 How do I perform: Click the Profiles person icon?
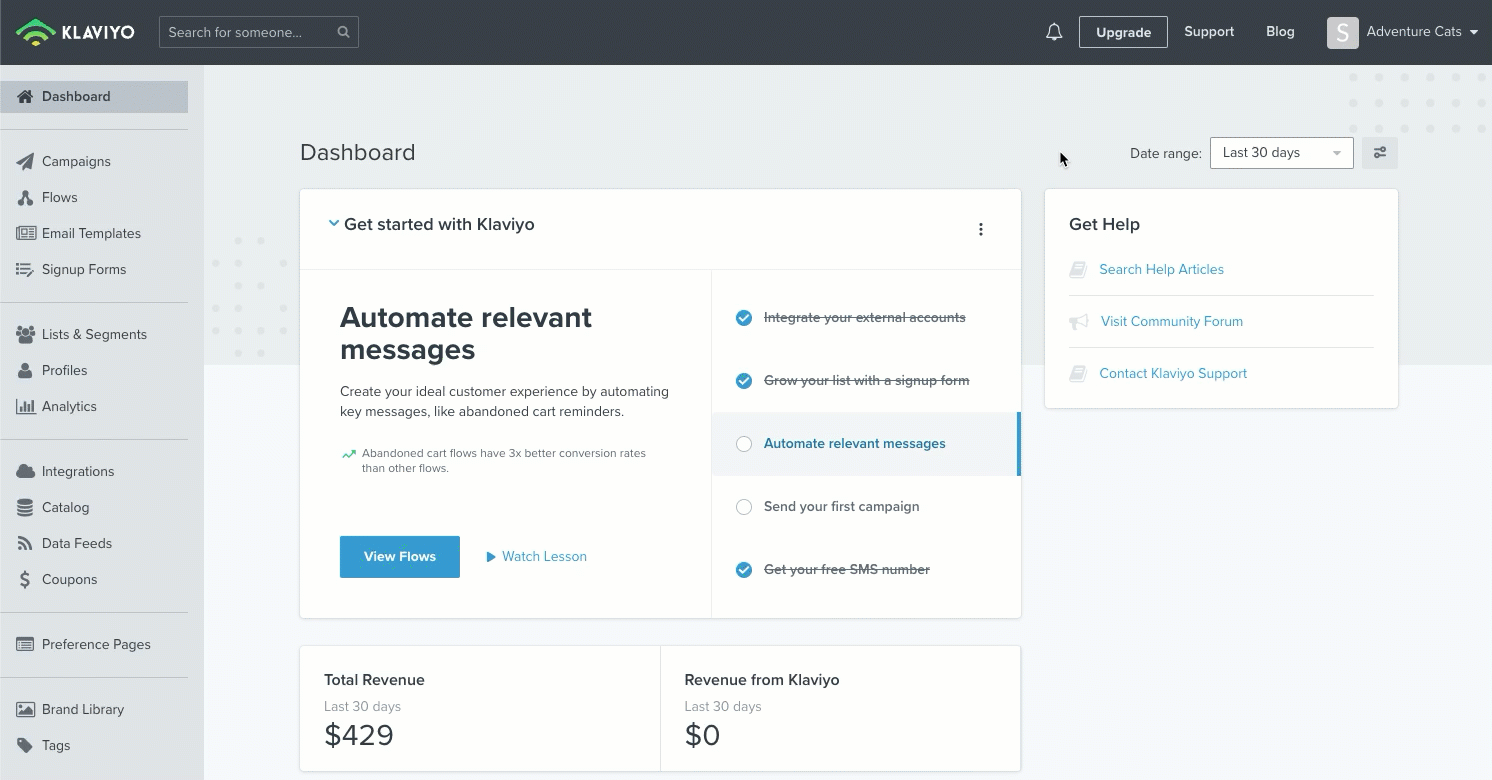click(25, 371)
